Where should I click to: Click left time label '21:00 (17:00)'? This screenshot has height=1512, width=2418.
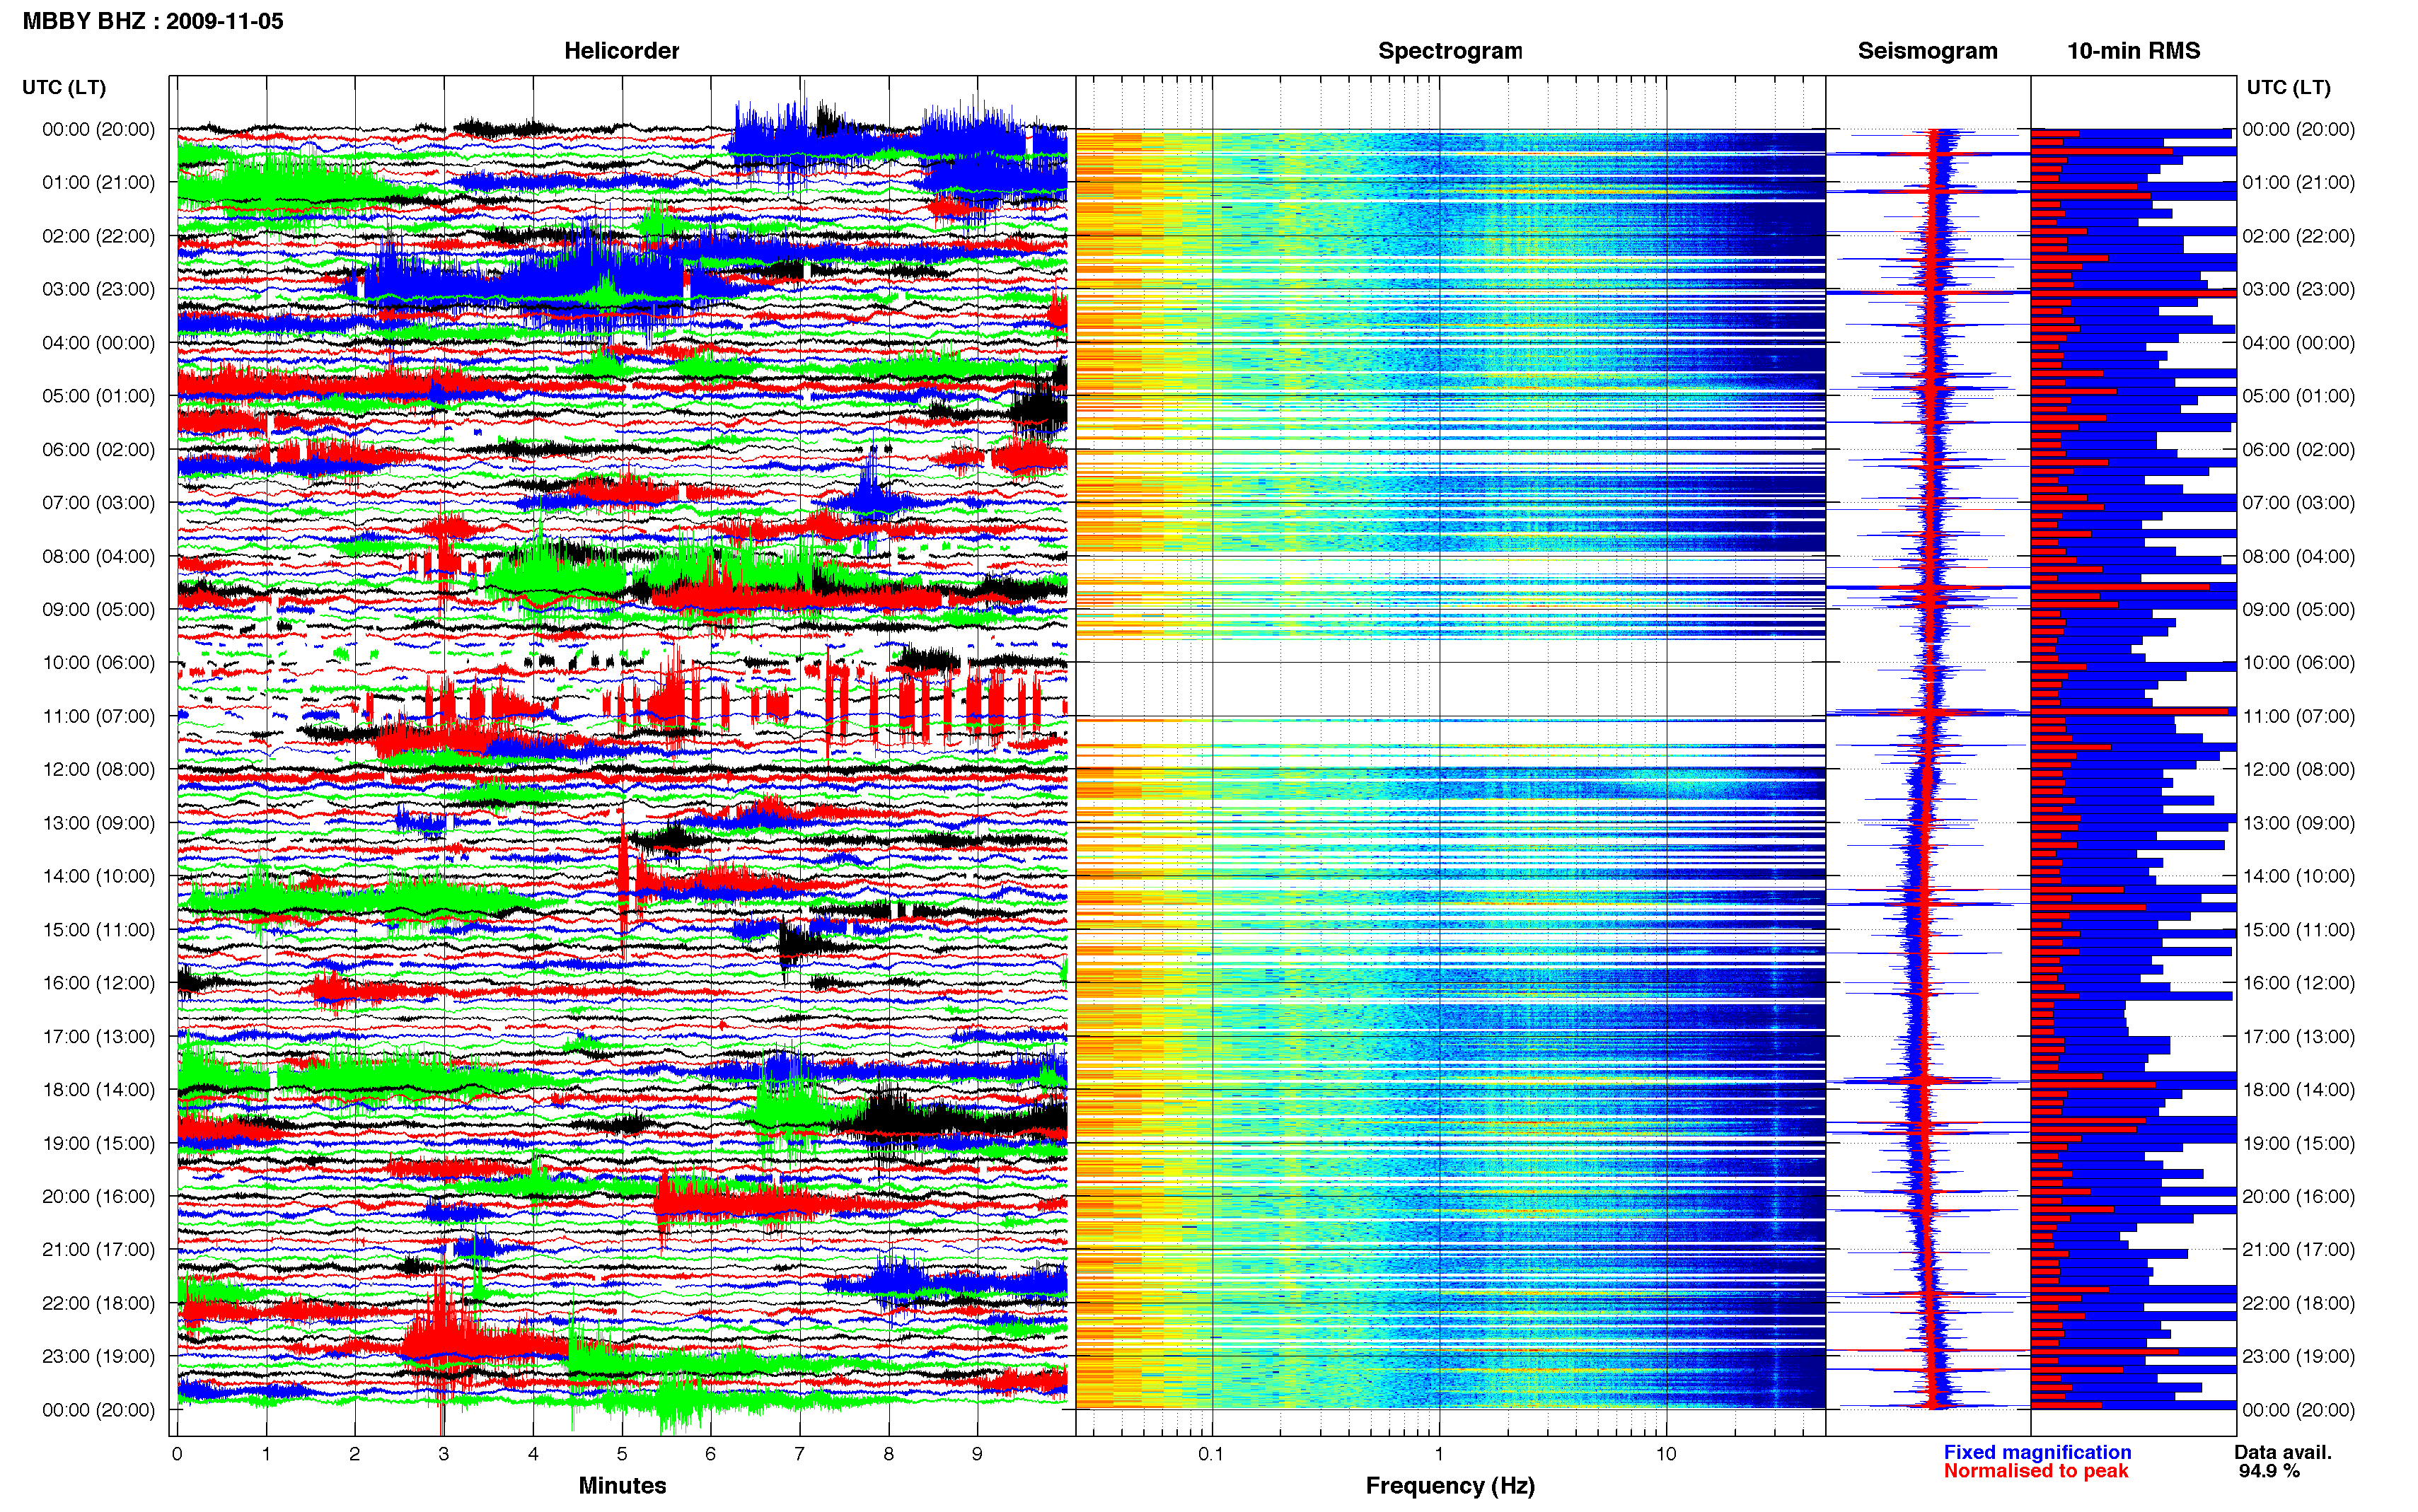pos(98,1250)
